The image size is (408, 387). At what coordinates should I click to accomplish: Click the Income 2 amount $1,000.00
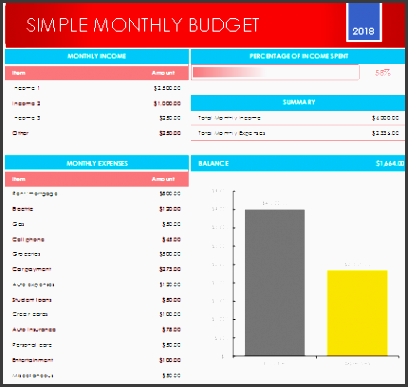(x=167, y=103)
